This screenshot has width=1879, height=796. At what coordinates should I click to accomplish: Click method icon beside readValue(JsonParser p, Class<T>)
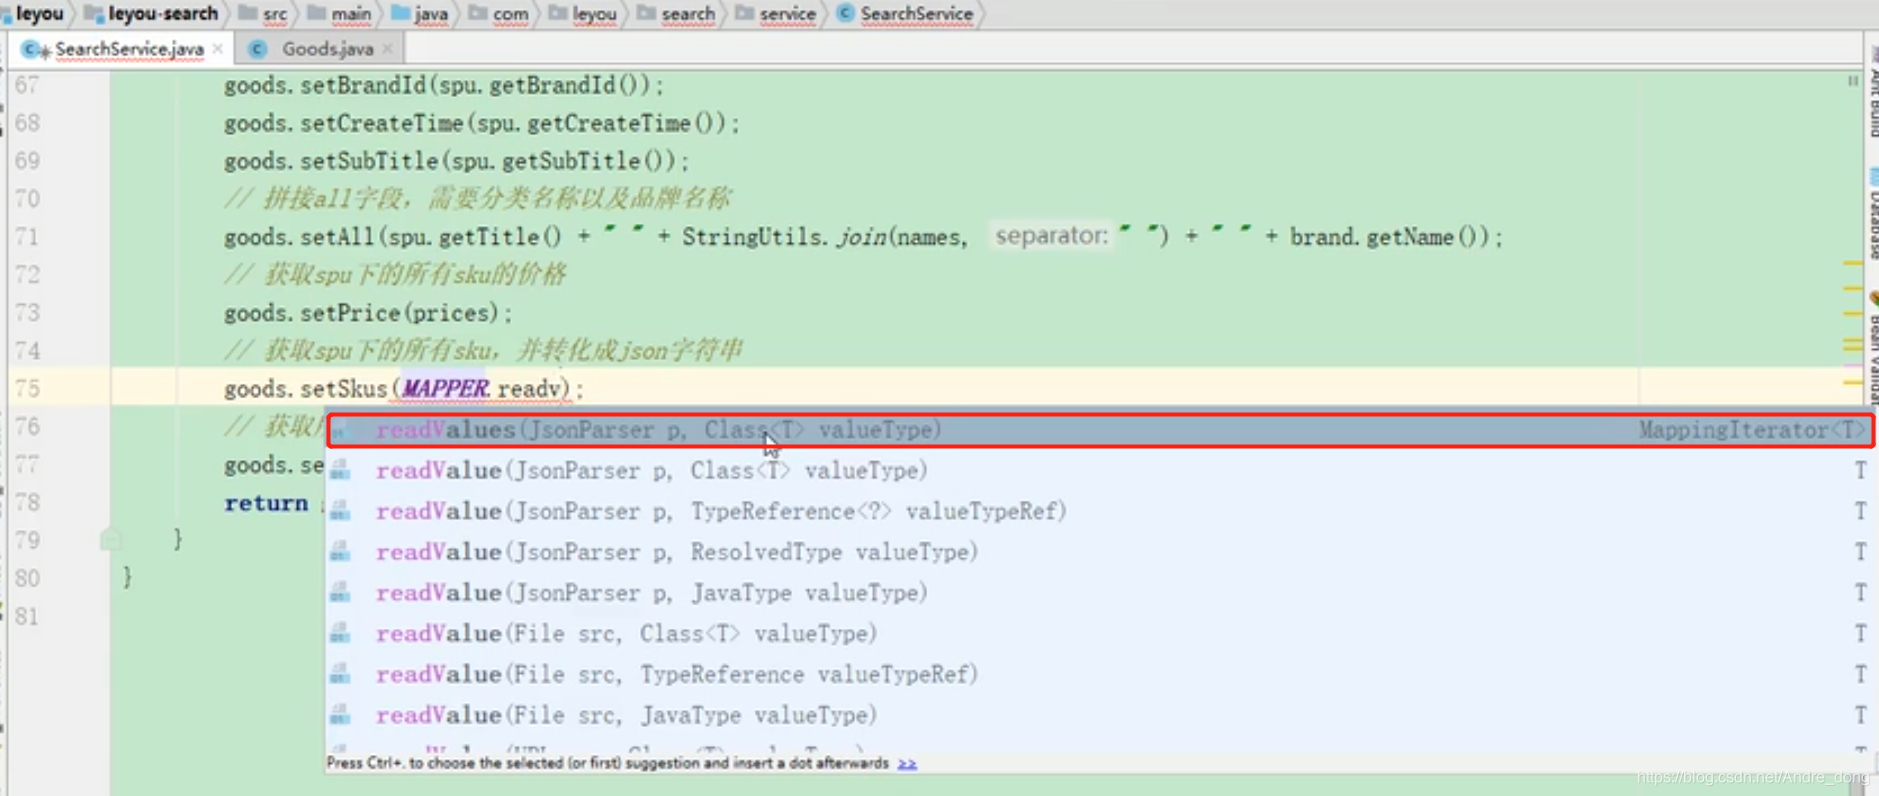341,470
